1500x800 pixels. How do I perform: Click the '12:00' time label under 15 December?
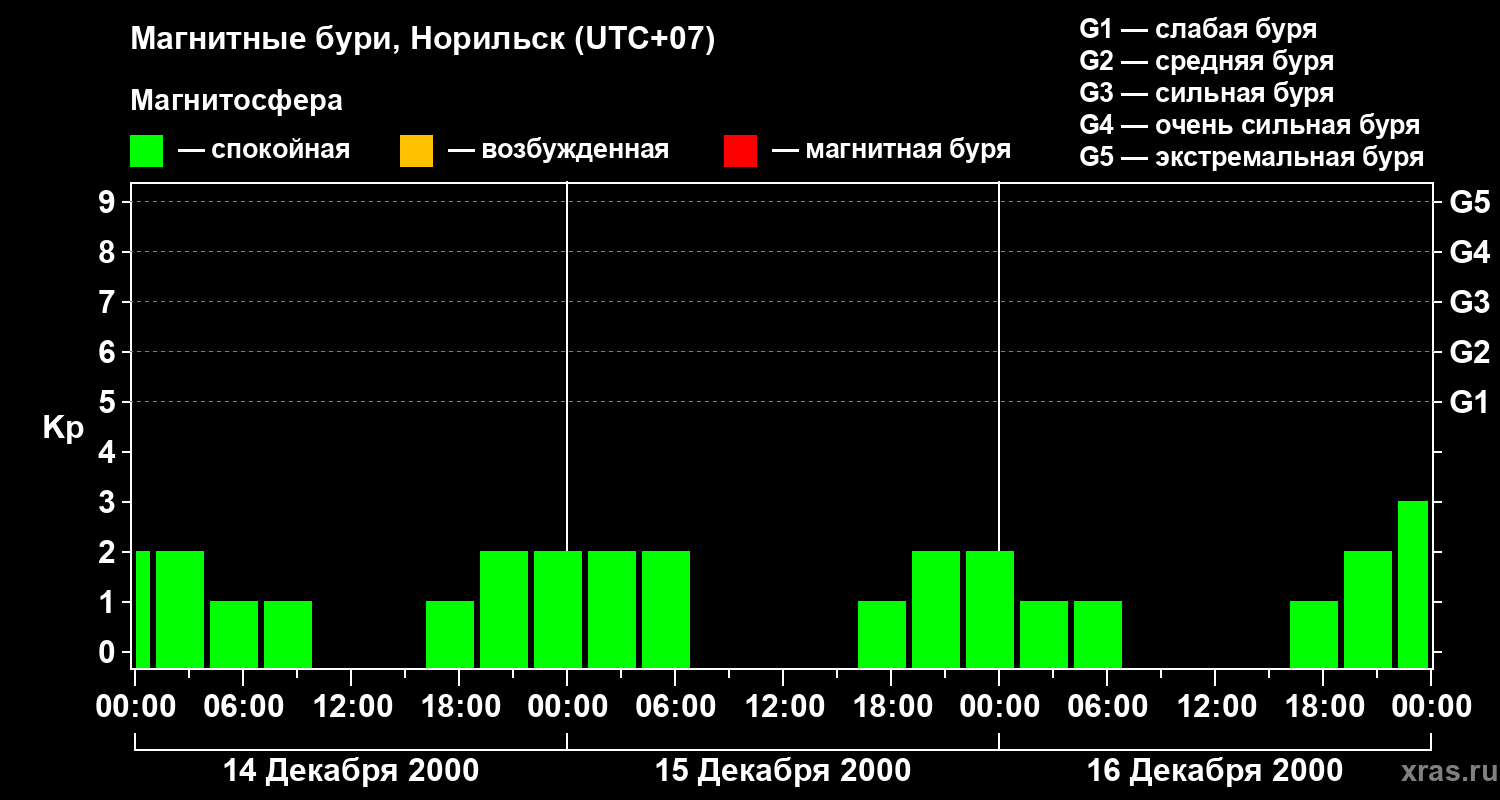coord(783,707)
